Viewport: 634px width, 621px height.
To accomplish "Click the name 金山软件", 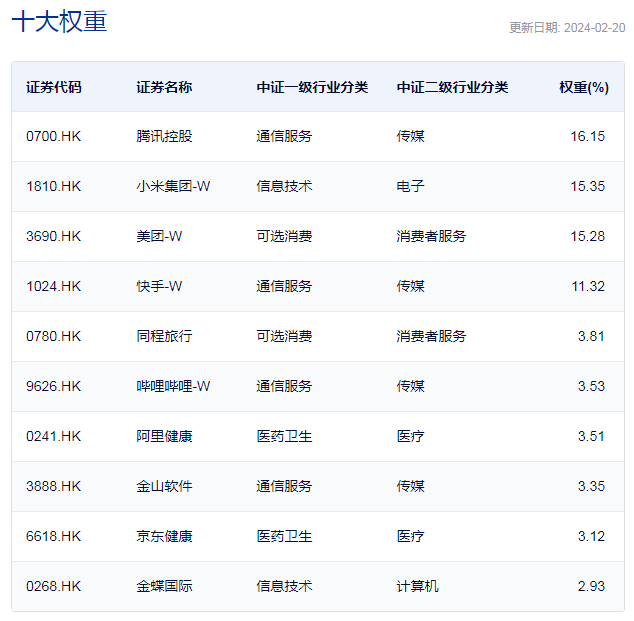I will [x=164, y=486].
